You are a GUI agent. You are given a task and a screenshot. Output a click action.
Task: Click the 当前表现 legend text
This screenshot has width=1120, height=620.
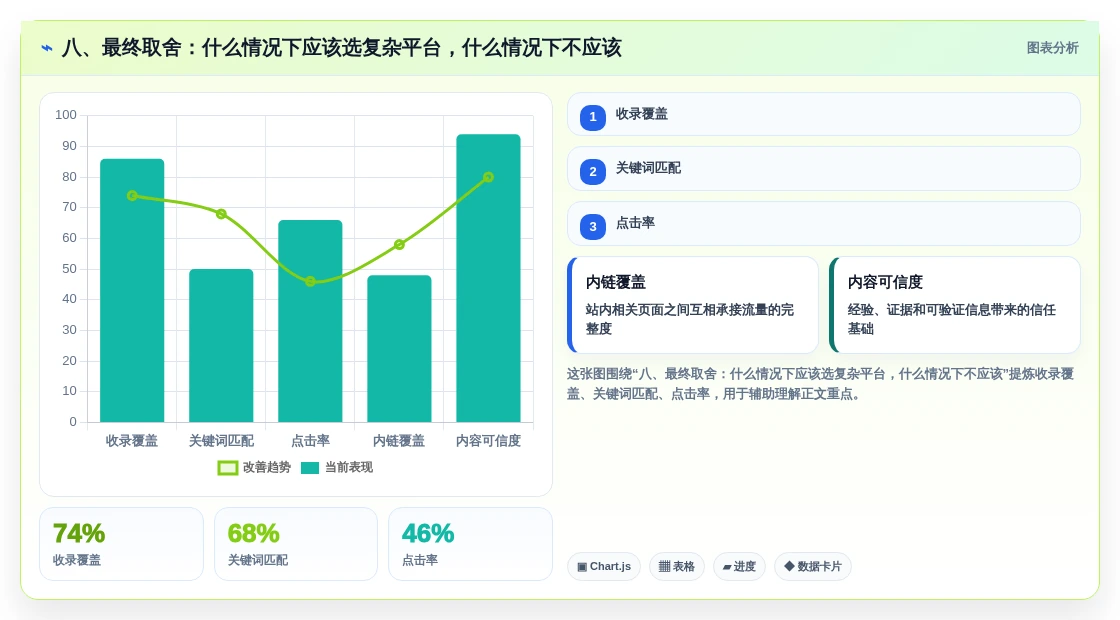click(349, 468)
